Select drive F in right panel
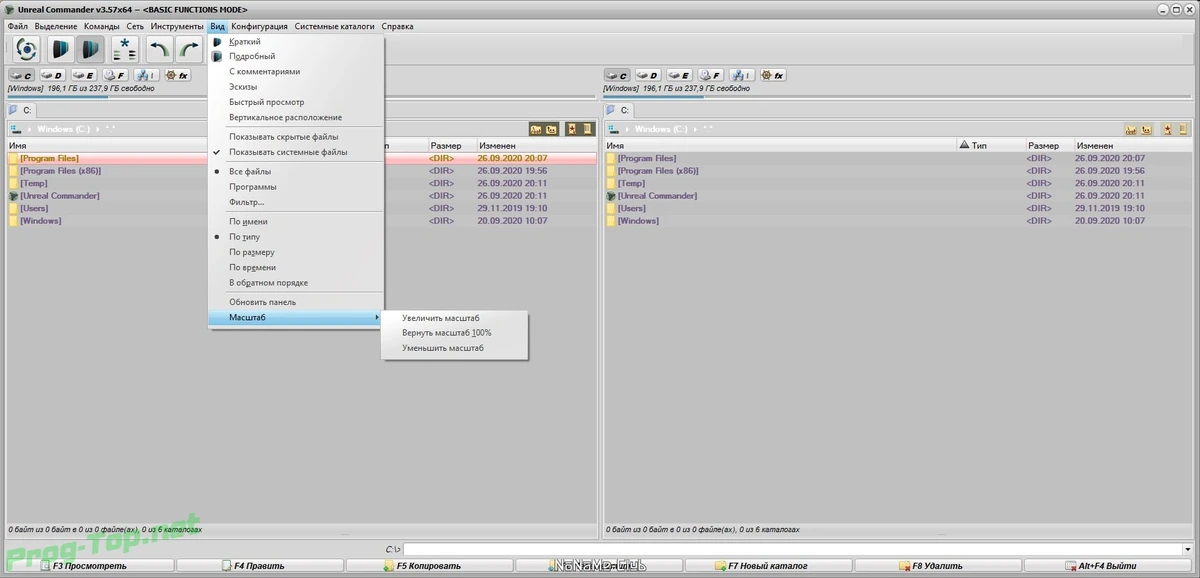Viewport: 1200px width, 578px height. [x=710, y=75]
